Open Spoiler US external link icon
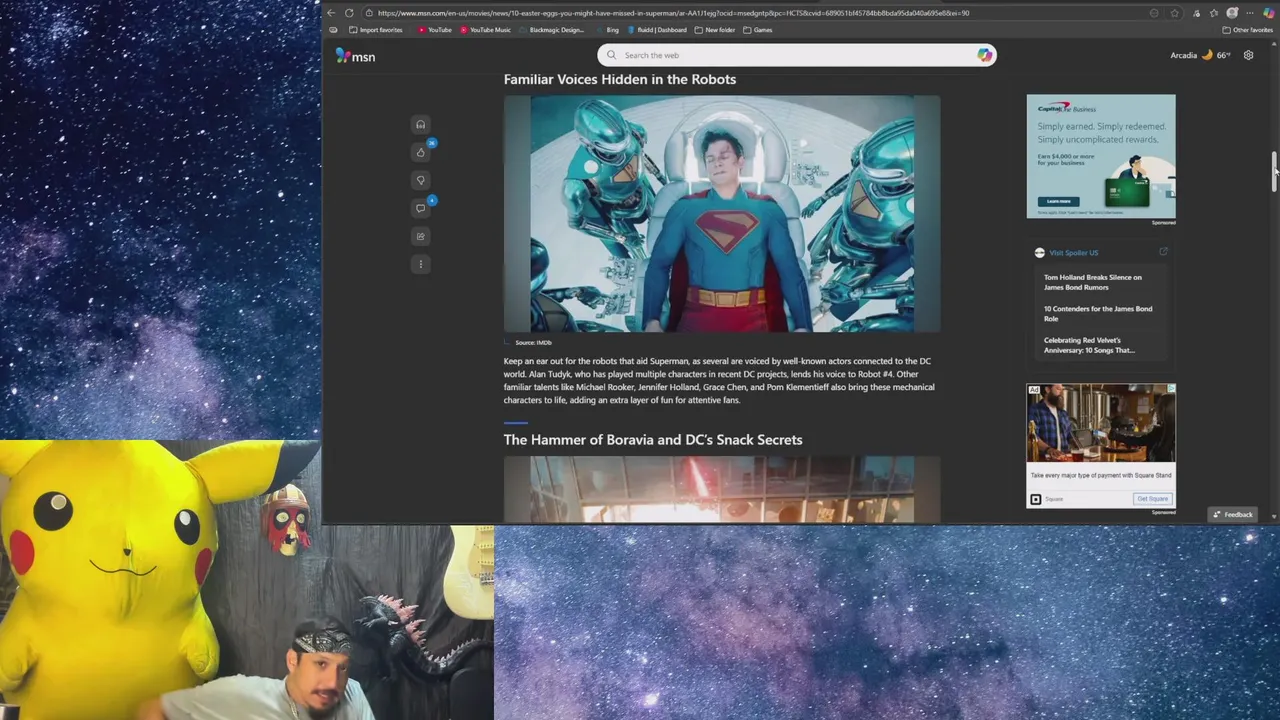This screenshot has height=720, width=1280. tap(1163, 252)
